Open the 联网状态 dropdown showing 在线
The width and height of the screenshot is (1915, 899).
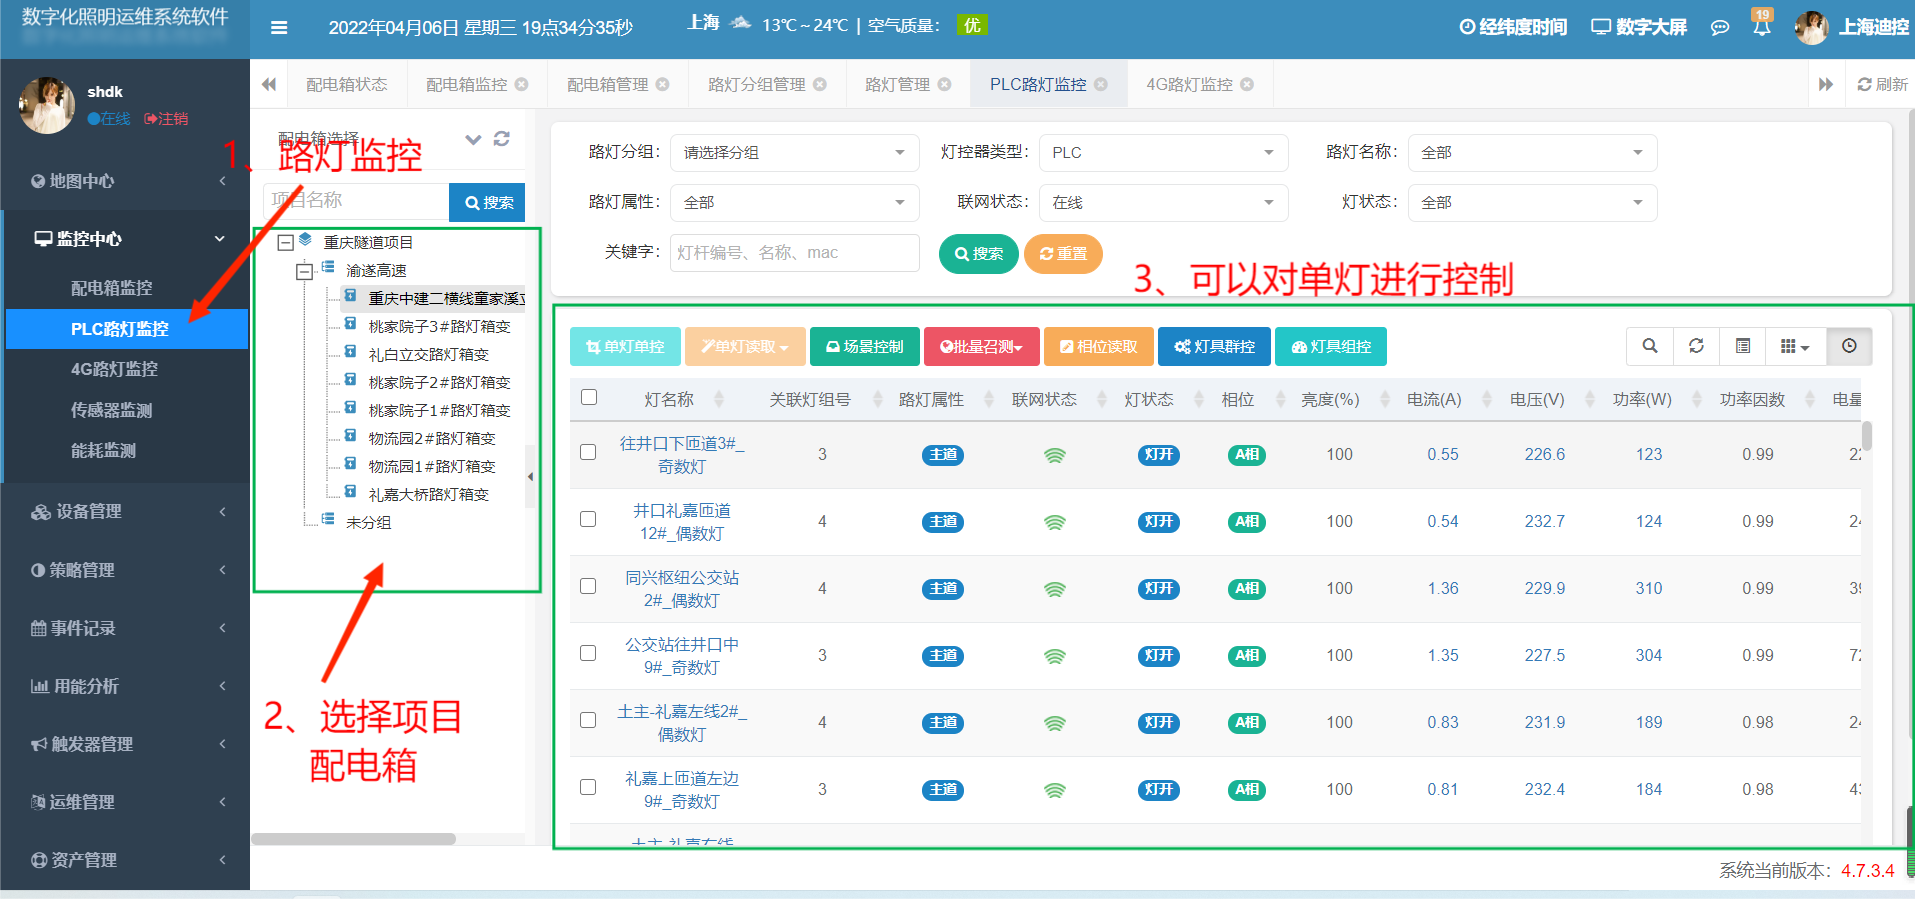point(1163,203)
